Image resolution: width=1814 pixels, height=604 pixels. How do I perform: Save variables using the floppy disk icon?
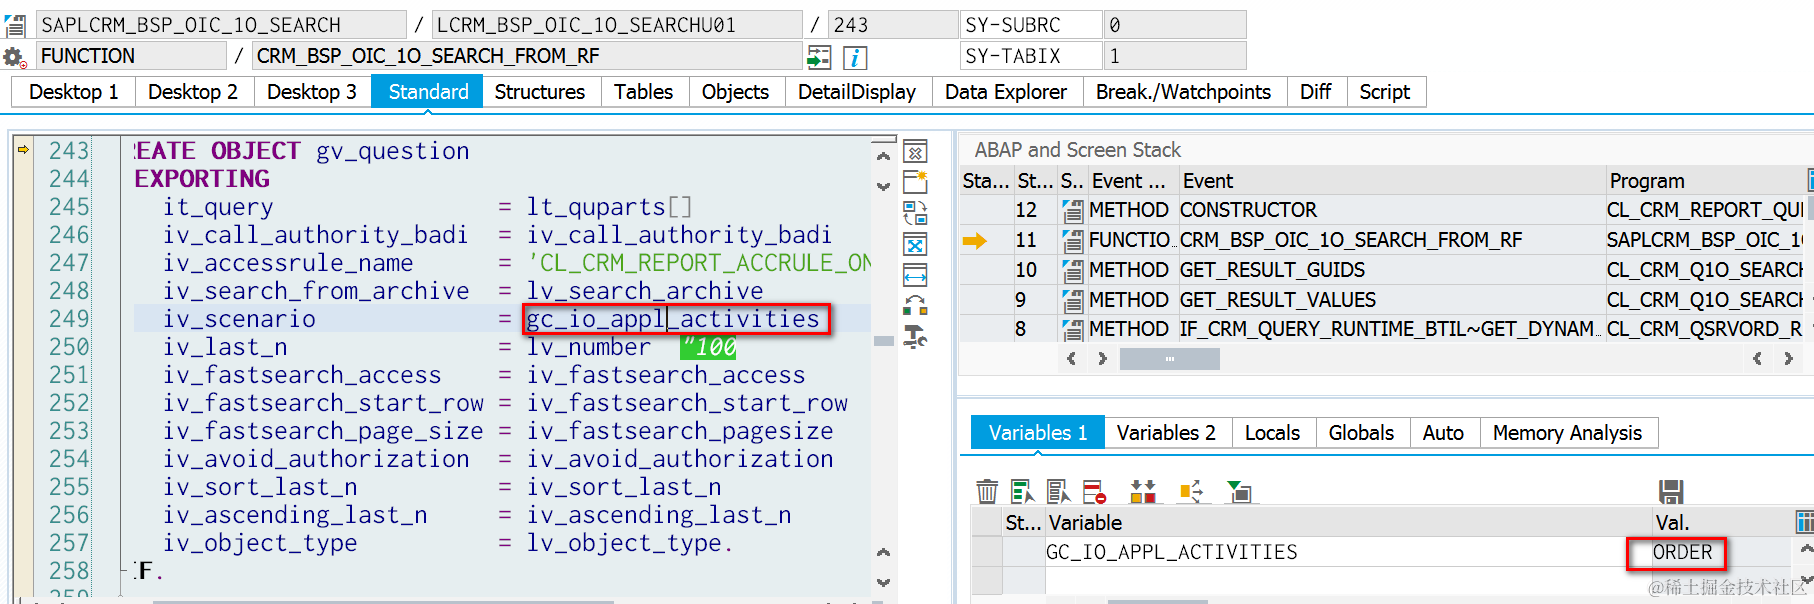tap(1671, 491)
